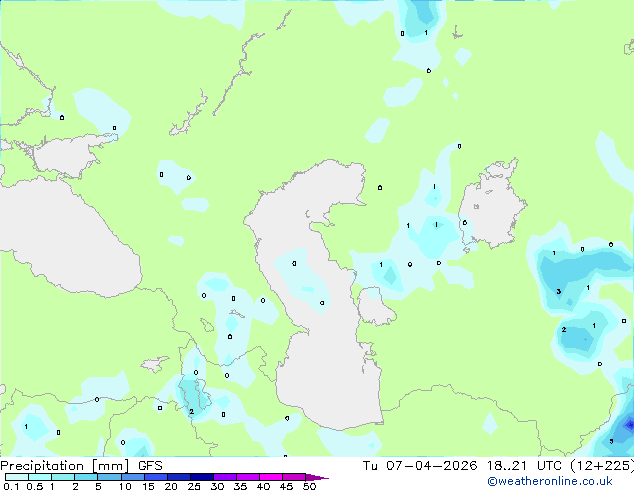The height and width of the screenshot is (490, 634).
Task: Click the 'GFS' model label
Action: click(x=150, y=466)
